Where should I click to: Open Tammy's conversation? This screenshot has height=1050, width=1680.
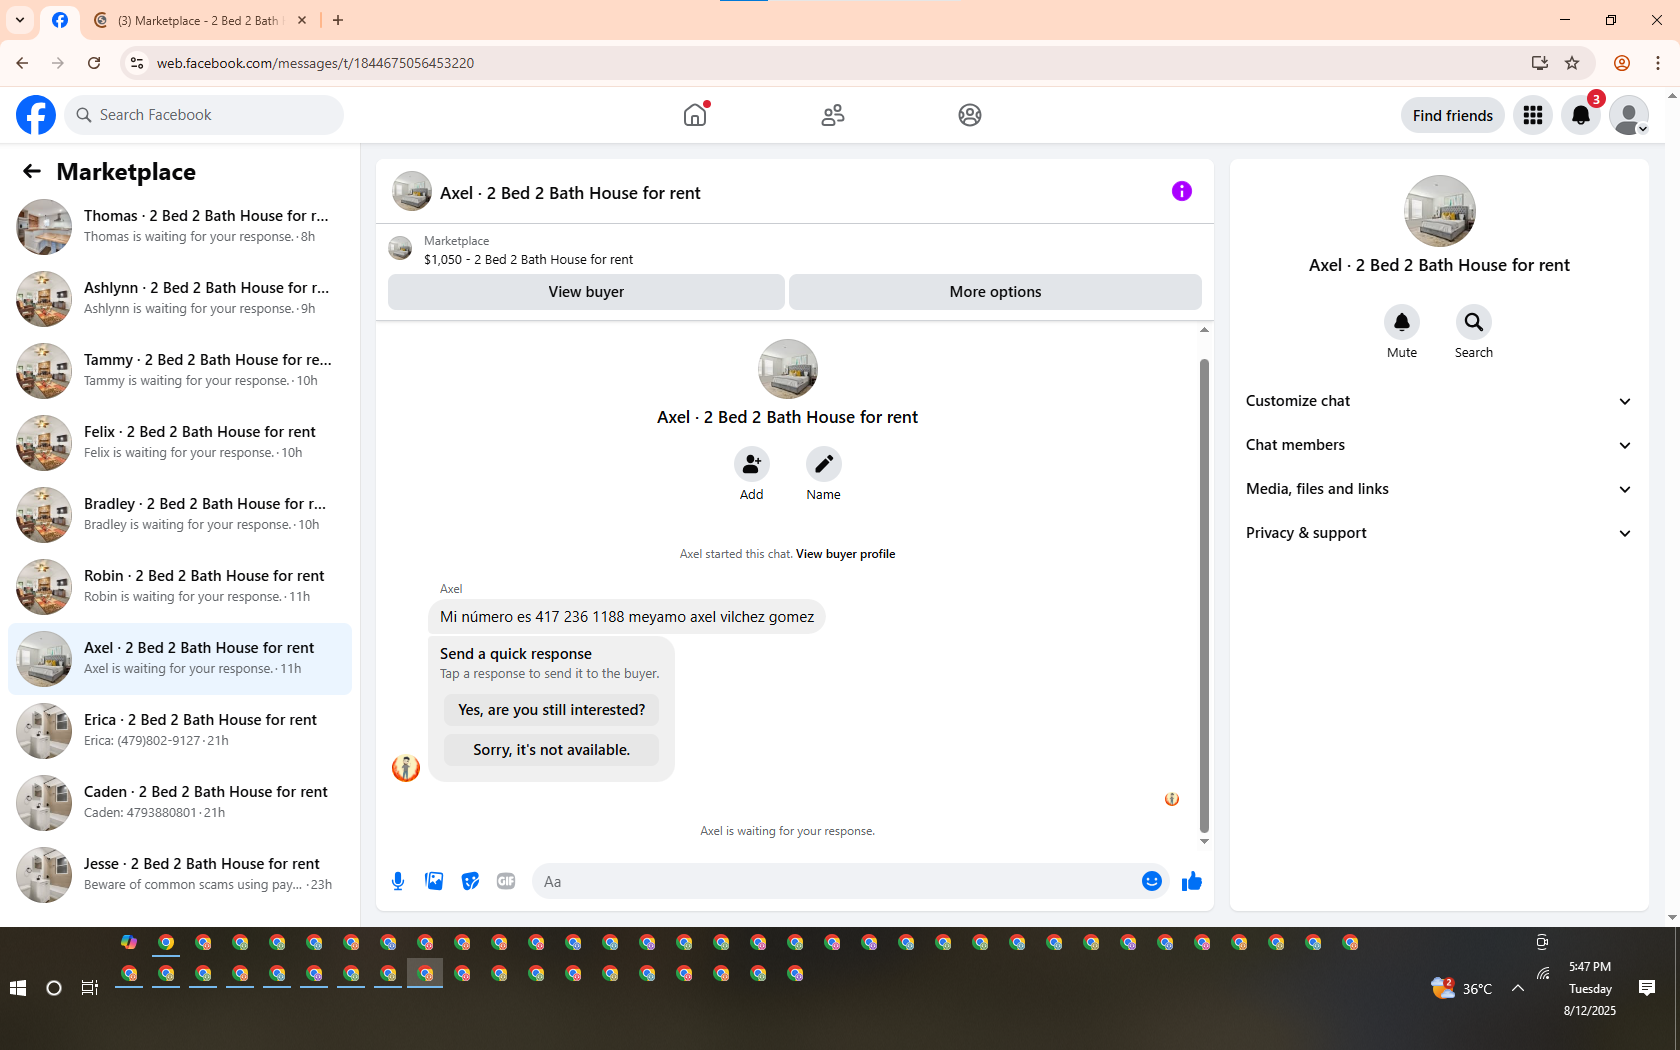[x=180, y=371]
